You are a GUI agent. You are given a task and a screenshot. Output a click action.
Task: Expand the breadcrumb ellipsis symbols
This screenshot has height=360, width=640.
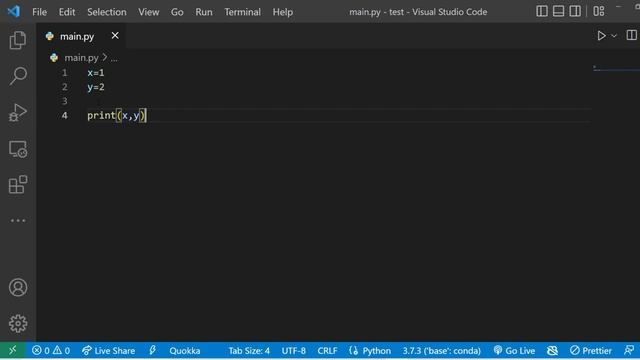pyautogui.click(x=114, y=58)
